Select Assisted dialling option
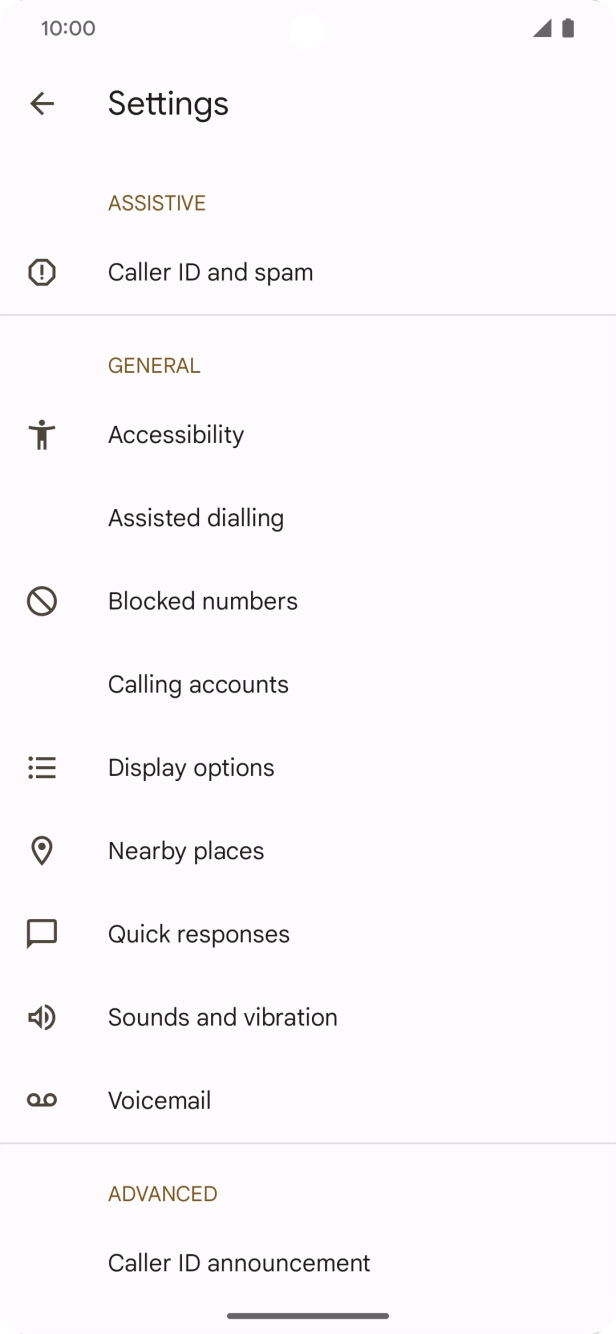 [196, 518]
